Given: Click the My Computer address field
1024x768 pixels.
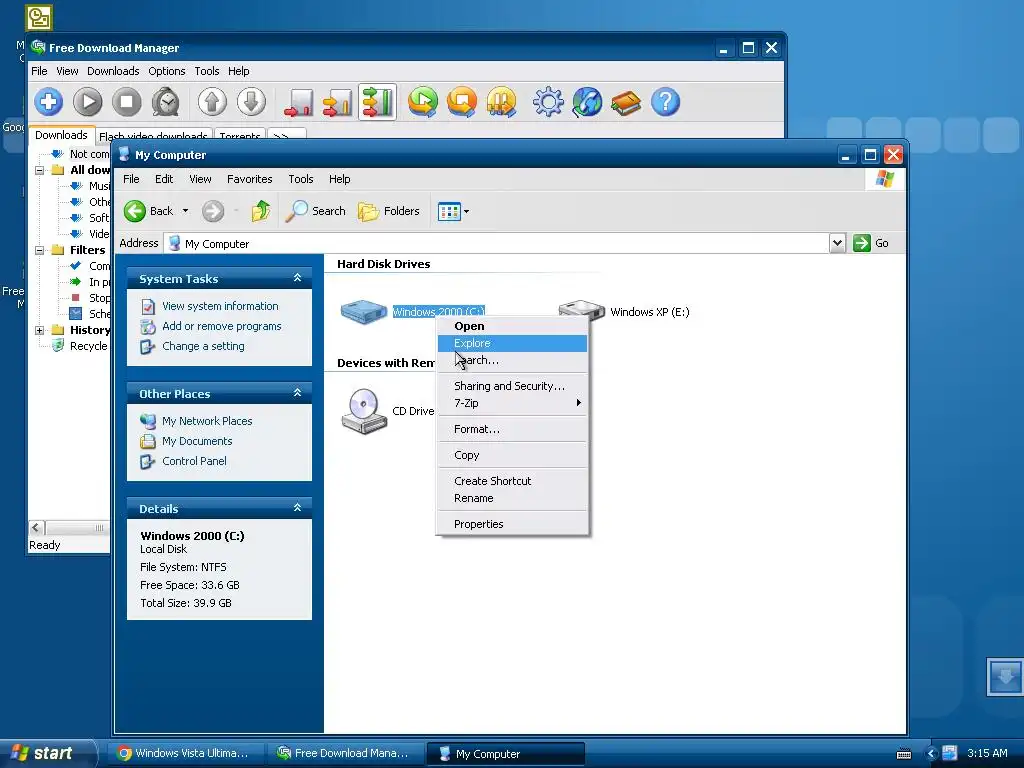Looking at the screenshot, I should tap(498, 243).
